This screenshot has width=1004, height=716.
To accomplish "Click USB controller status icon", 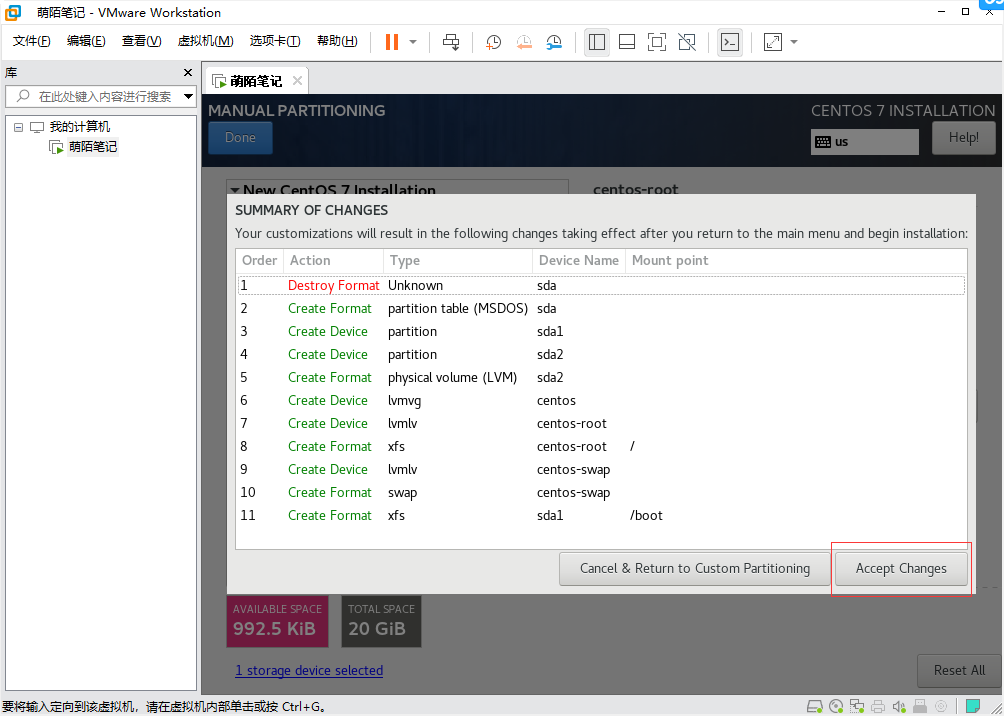I will 920,706.
